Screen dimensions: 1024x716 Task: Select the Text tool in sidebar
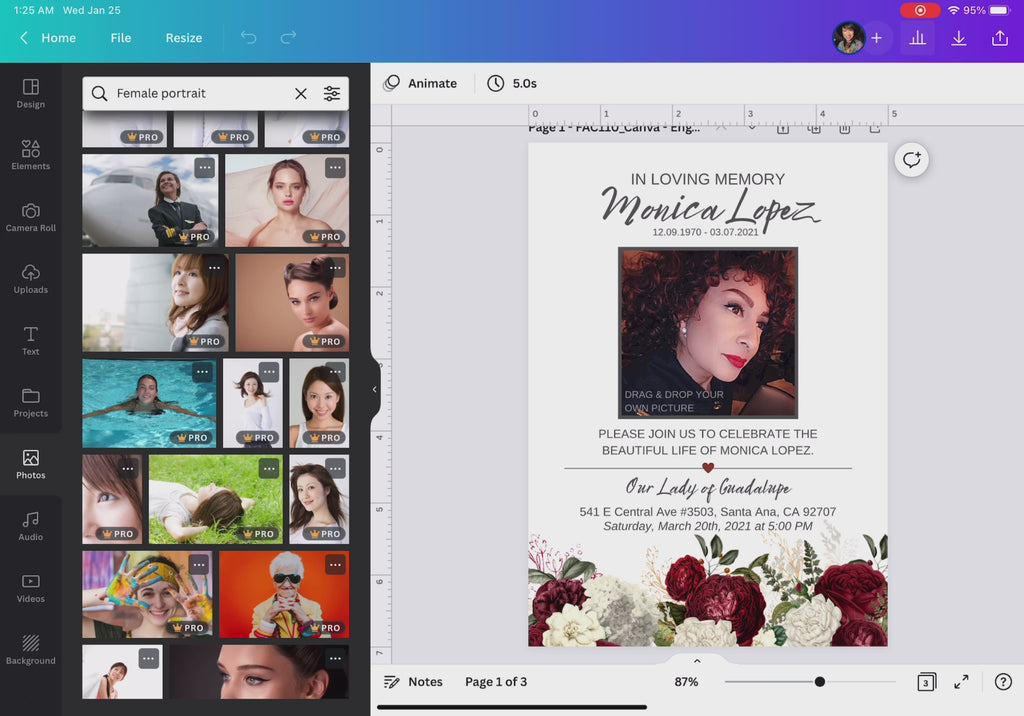[31, 341]
